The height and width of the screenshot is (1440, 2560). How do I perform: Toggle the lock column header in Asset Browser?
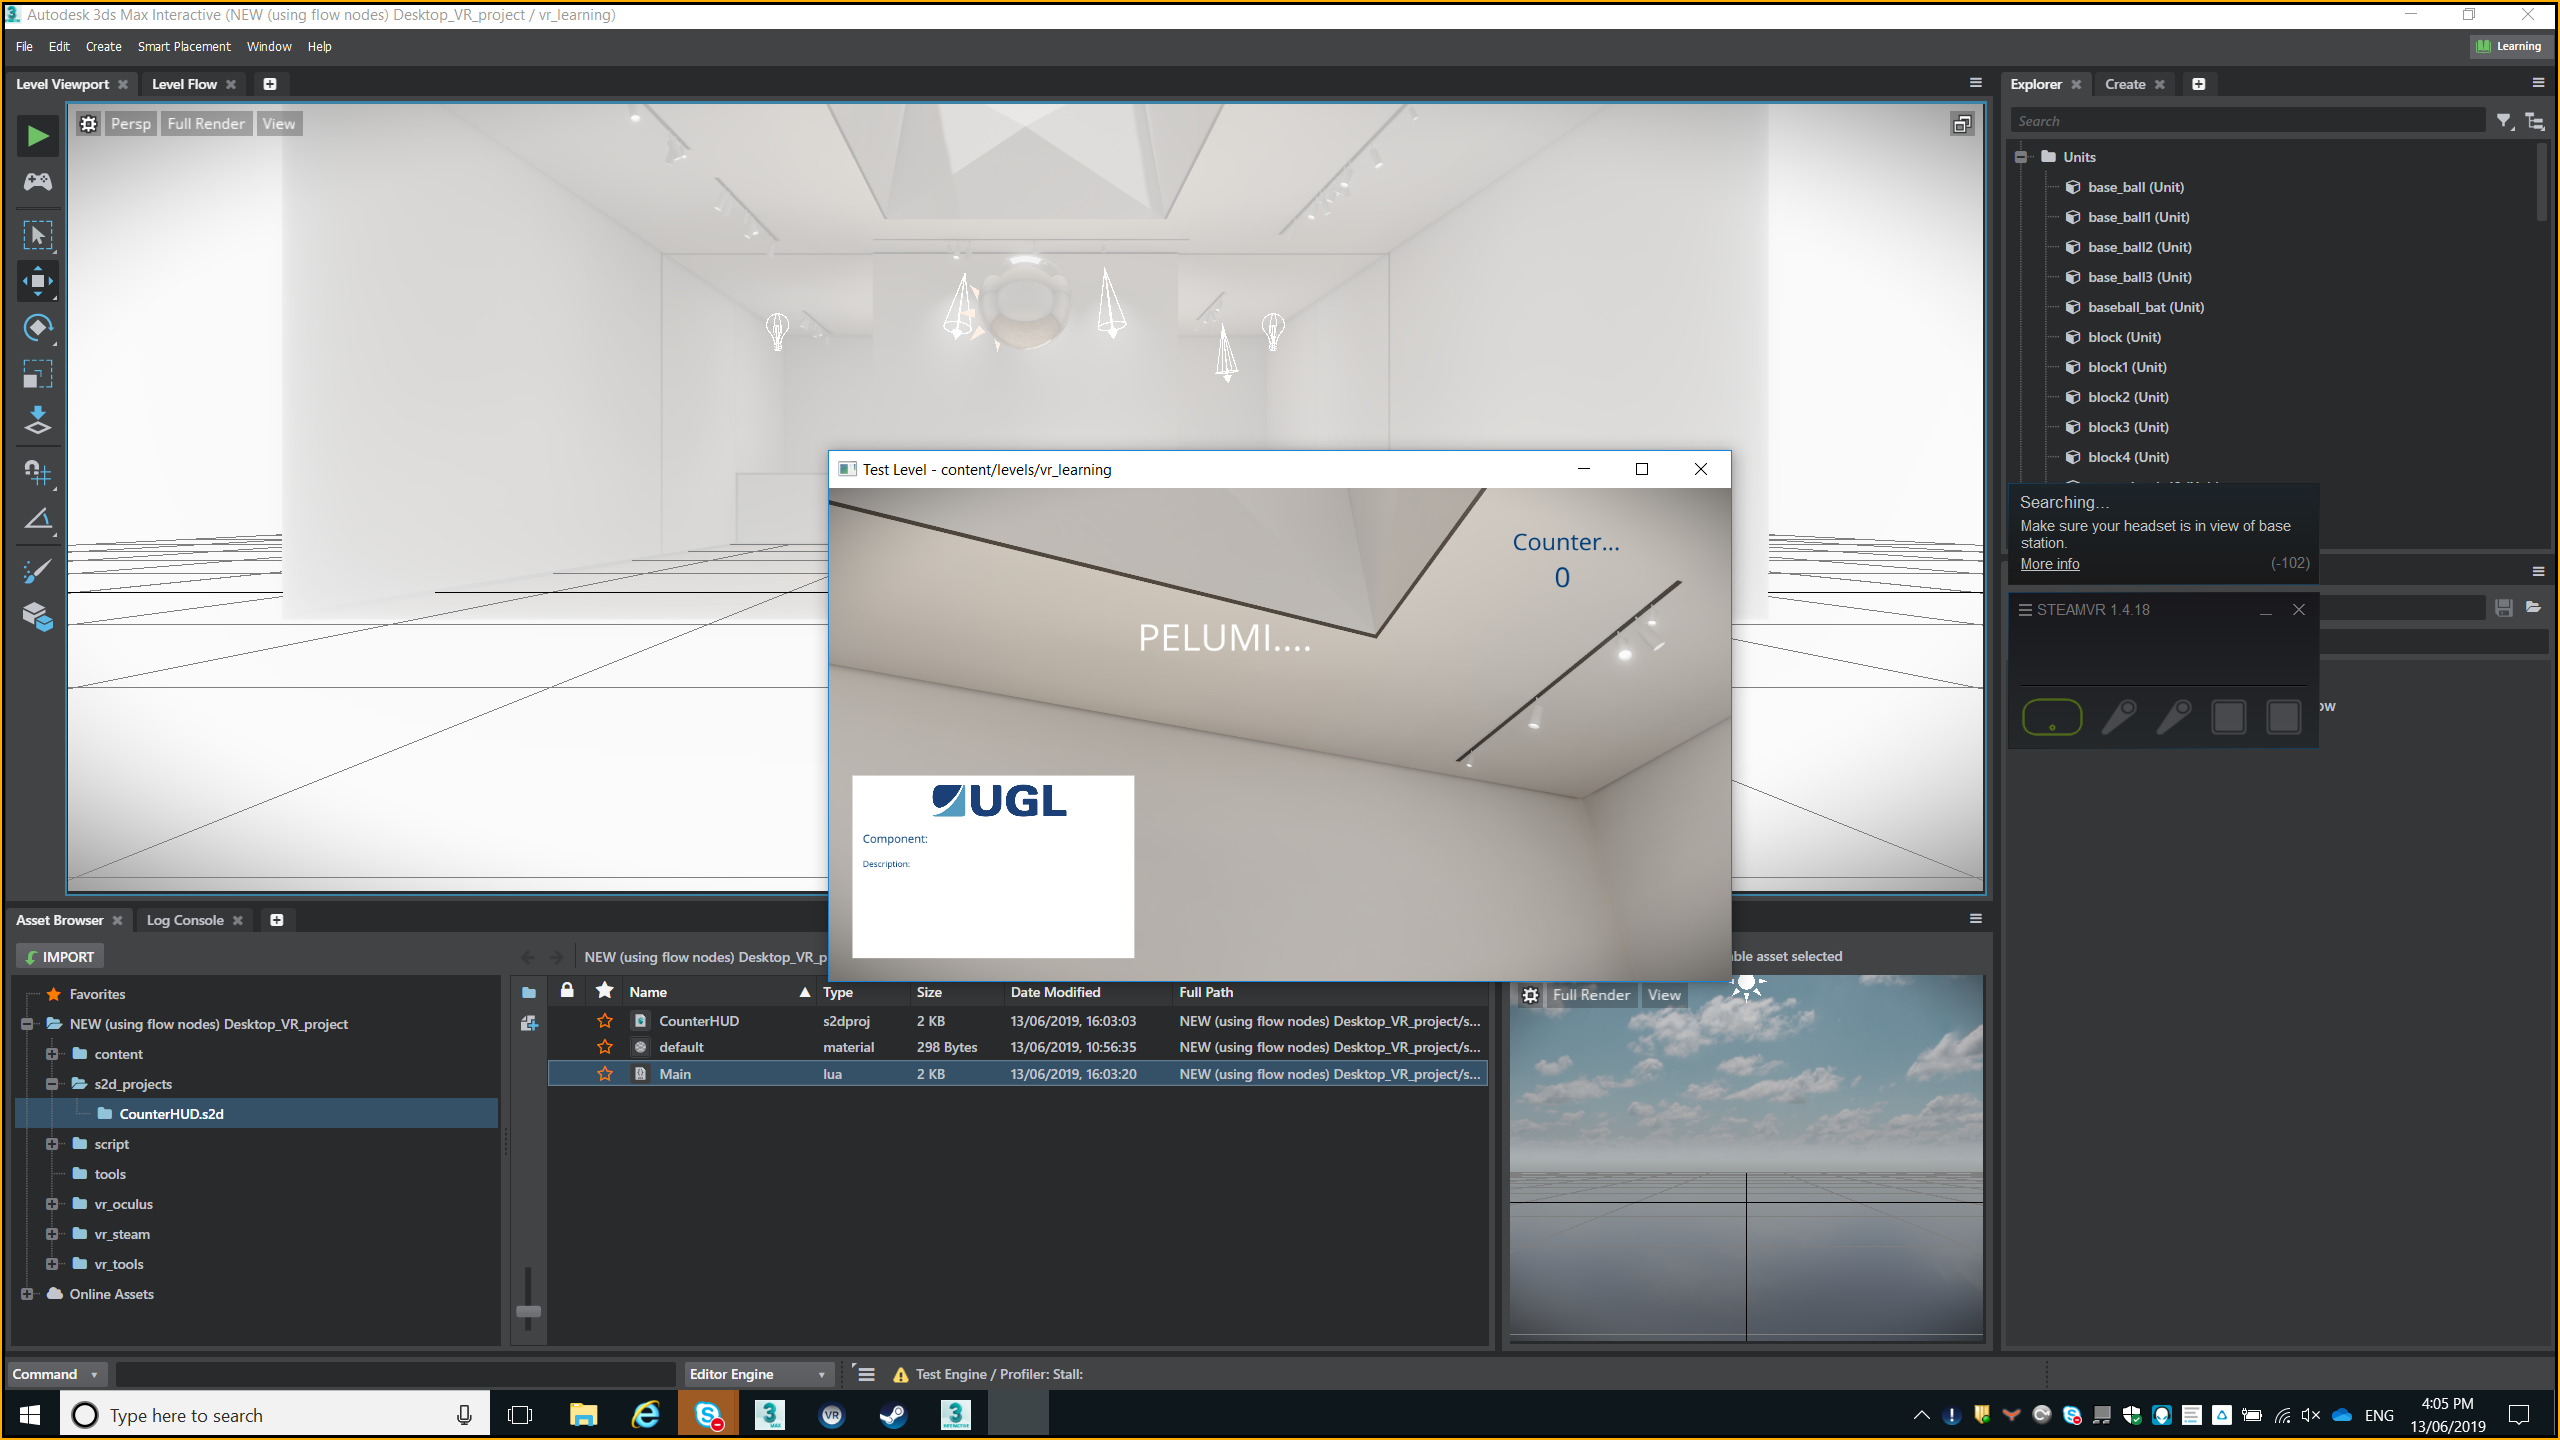pos(567,991)
